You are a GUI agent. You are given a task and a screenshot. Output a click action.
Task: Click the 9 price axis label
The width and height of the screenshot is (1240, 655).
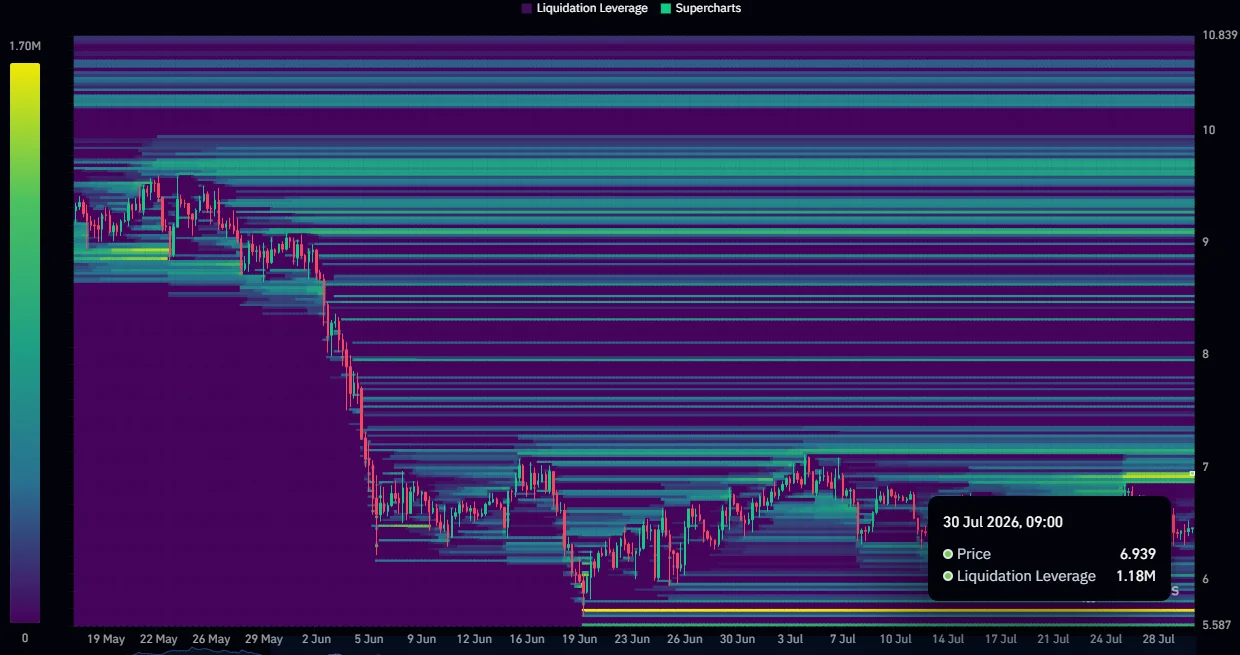tap(1205, 242)
